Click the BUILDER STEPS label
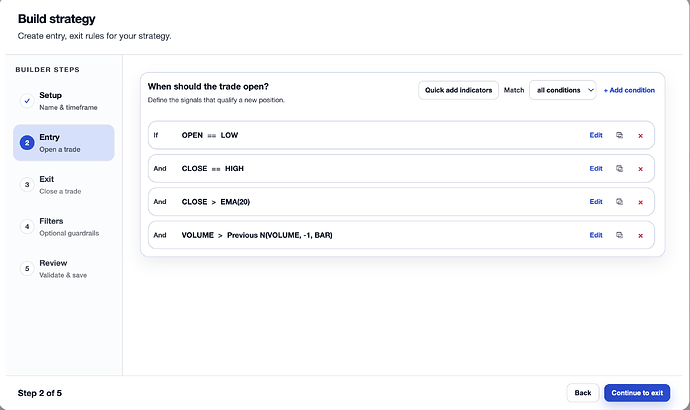This screenshot has height=410, width=690. click(x=48, y=70)
